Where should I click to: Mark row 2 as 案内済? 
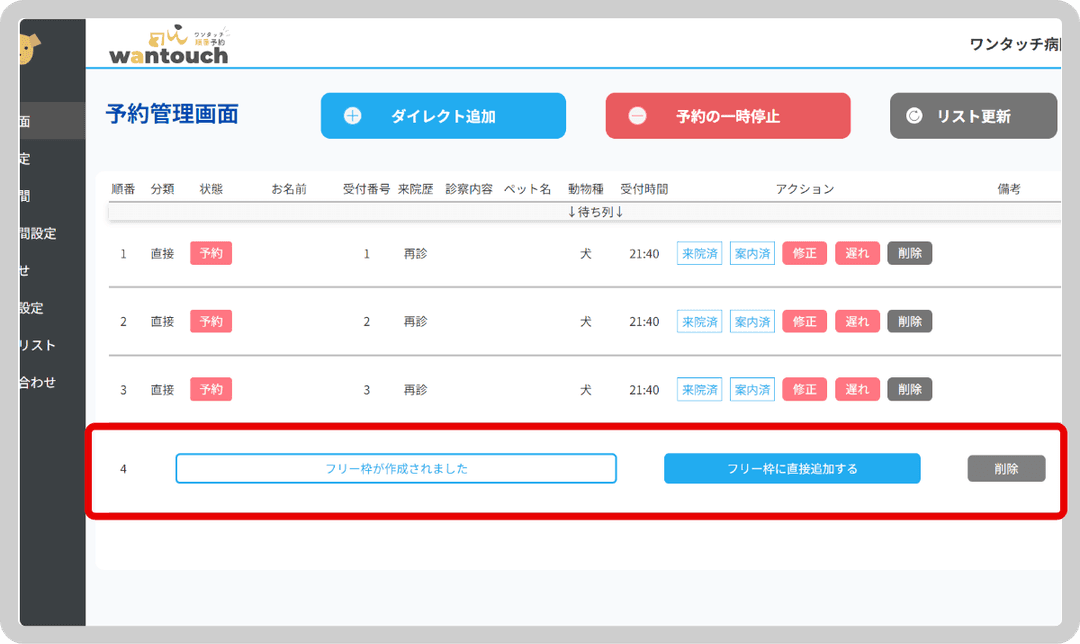coord(752,322)
